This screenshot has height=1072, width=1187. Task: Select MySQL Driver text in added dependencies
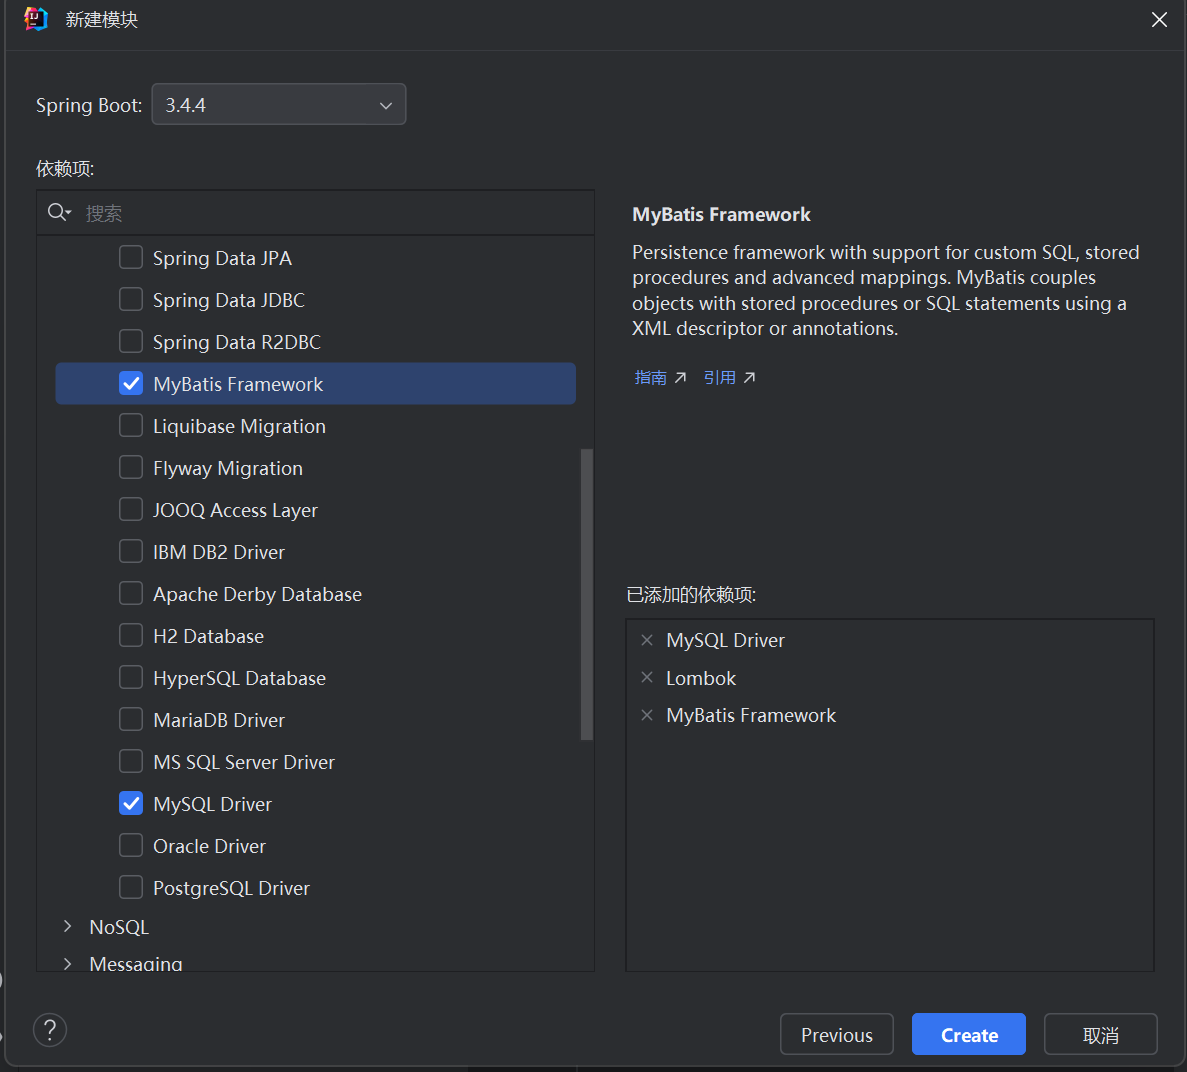[725, 640]
